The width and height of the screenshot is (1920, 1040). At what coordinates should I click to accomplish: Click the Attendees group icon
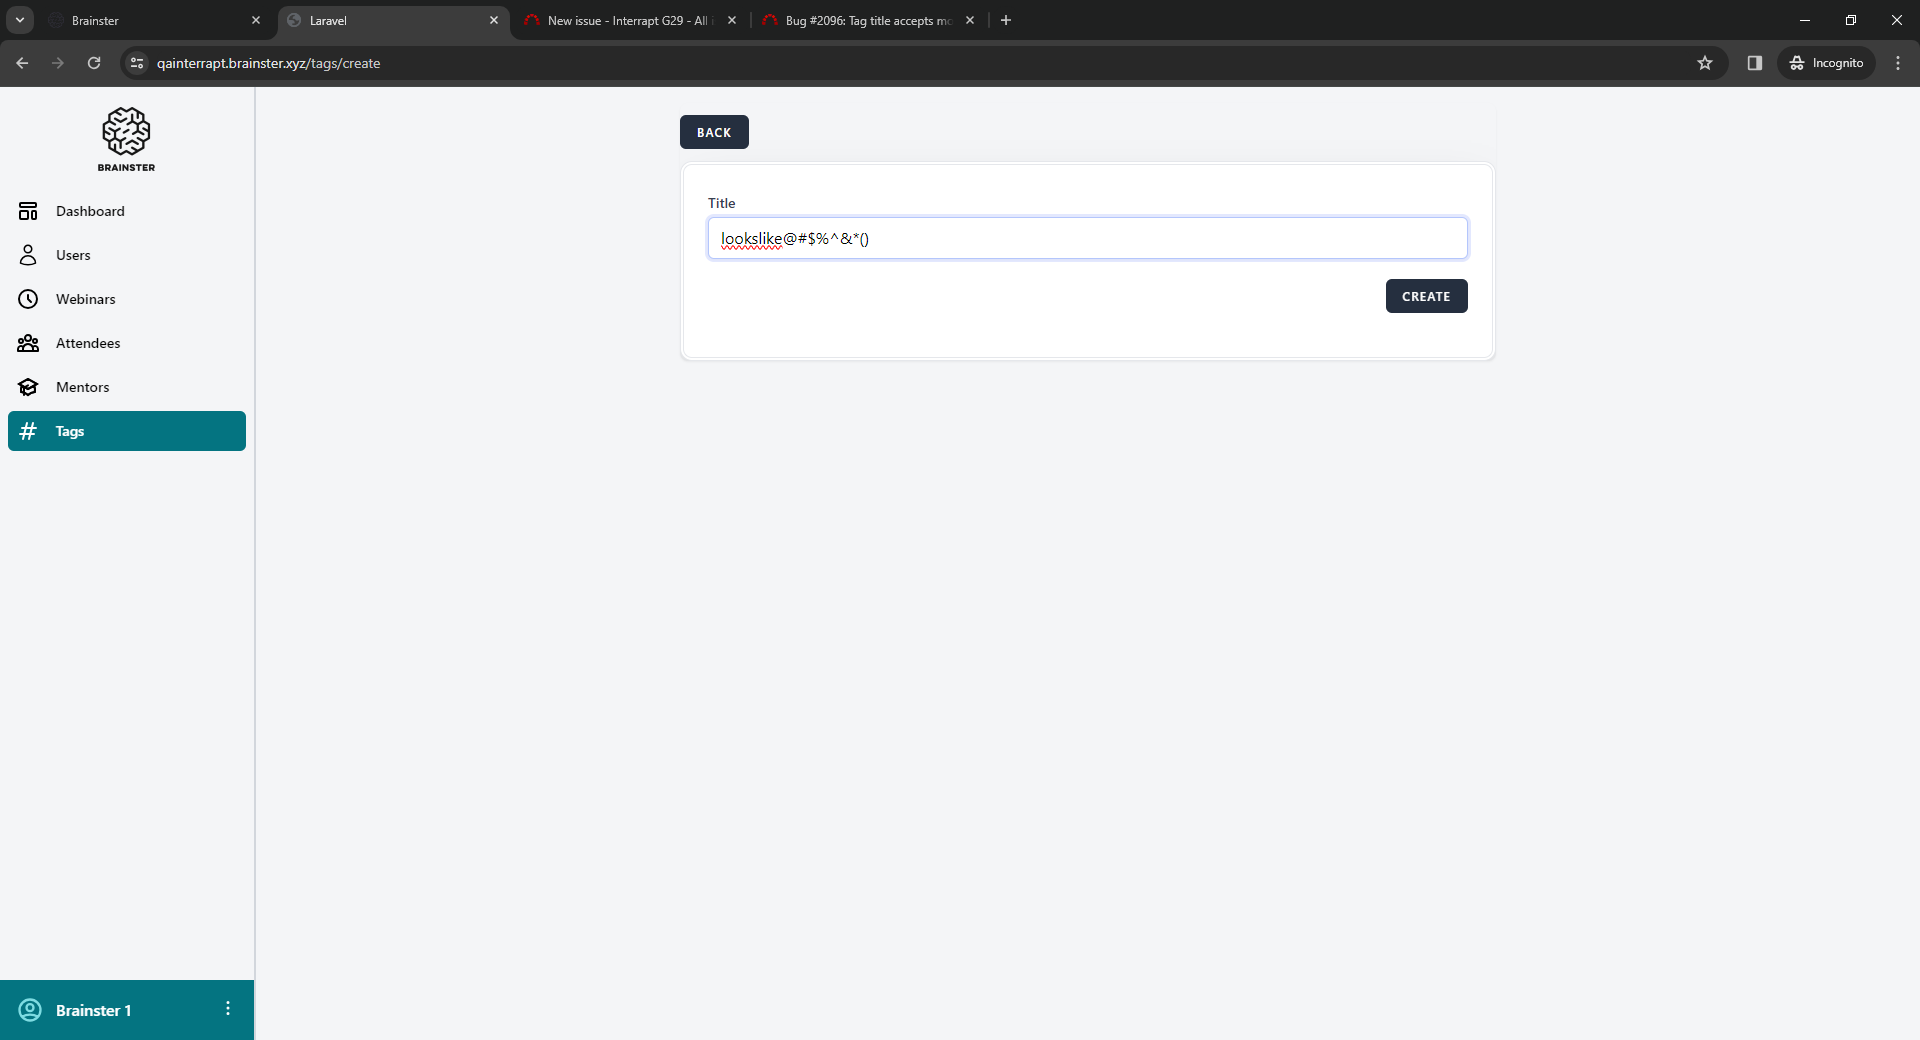pos(28,343)
